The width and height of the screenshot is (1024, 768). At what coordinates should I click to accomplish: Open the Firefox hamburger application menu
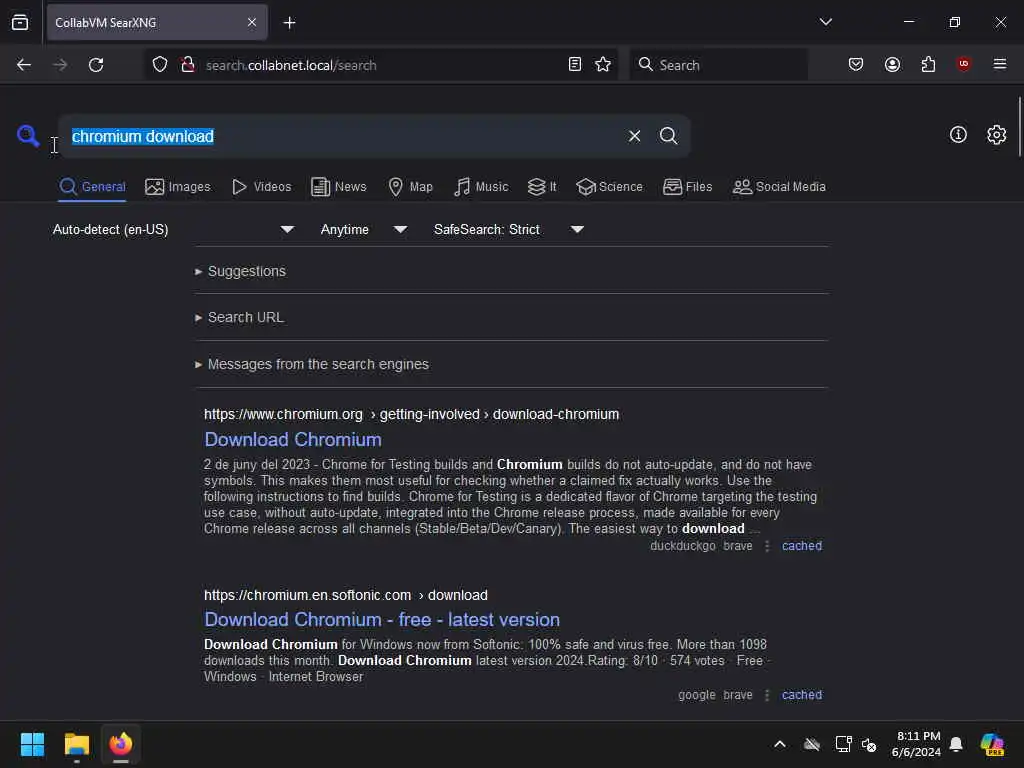coord(1000,64)
